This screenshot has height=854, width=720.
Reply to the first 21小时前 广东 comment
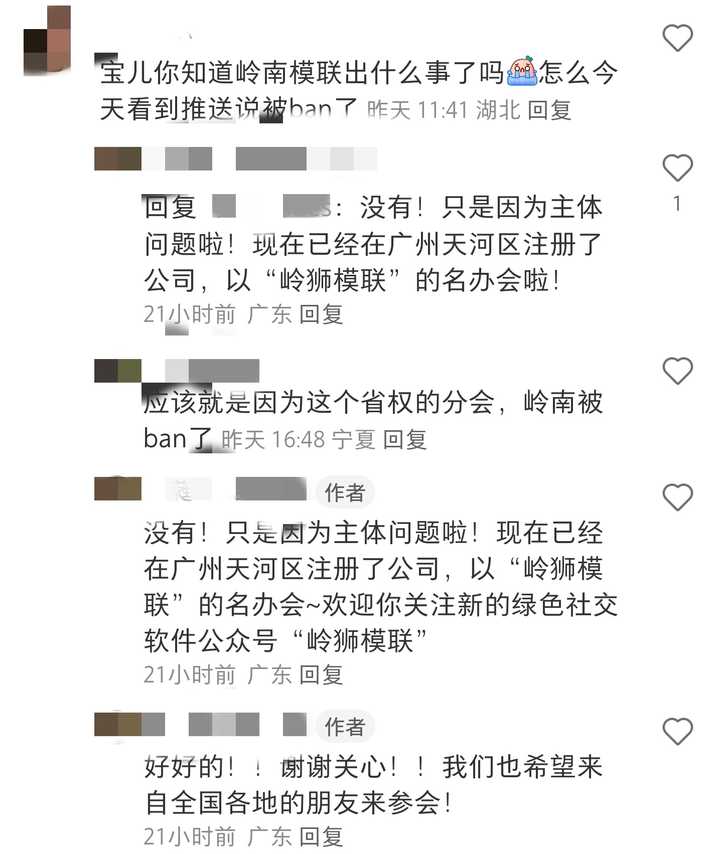tap(321, 315)
